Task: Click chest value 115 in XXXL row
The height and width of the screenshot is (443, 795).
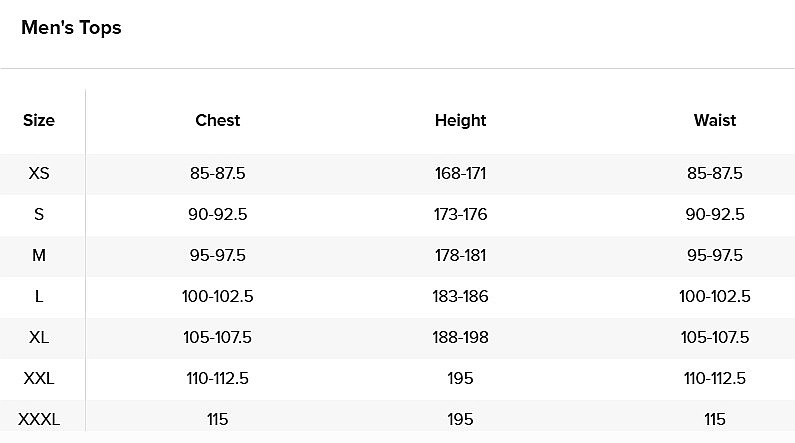Action: (x=218, y=419)
